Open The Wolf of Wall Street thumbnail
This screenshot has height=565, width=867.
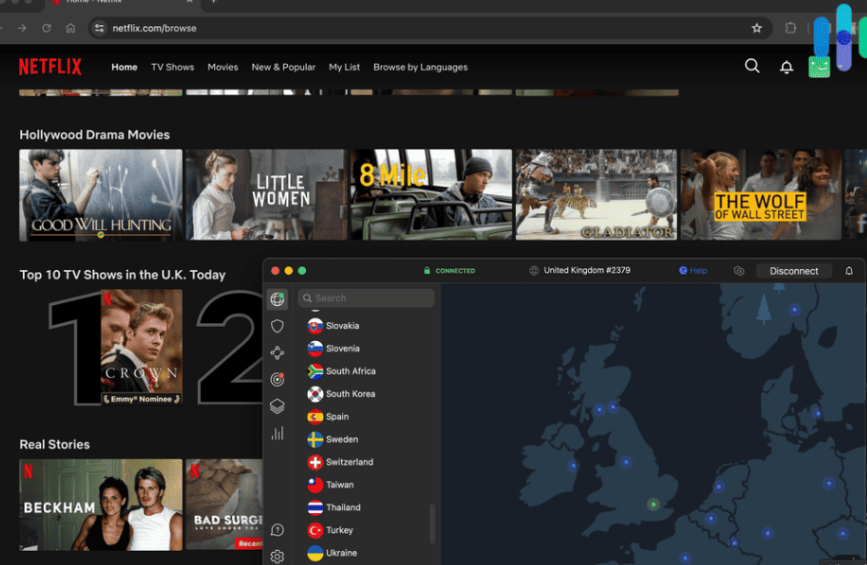point(761,195)
